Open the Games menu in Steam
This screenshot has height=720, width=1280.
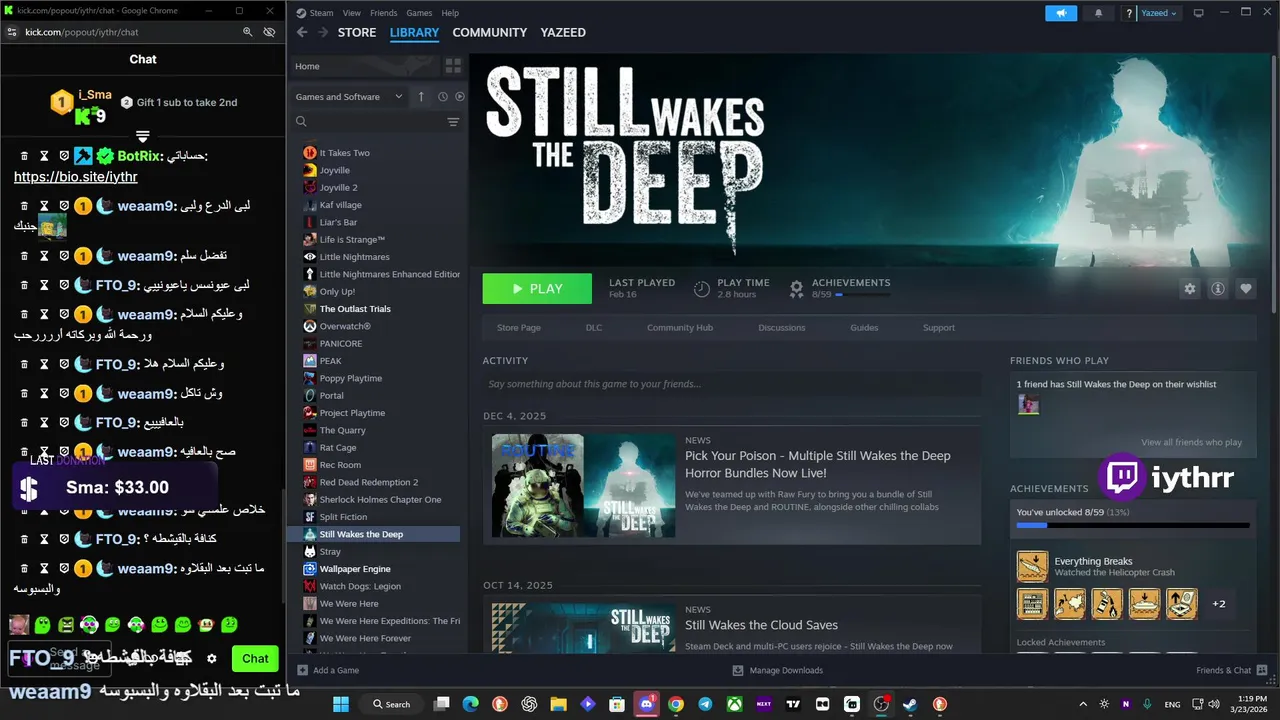(x=419, y=13)
